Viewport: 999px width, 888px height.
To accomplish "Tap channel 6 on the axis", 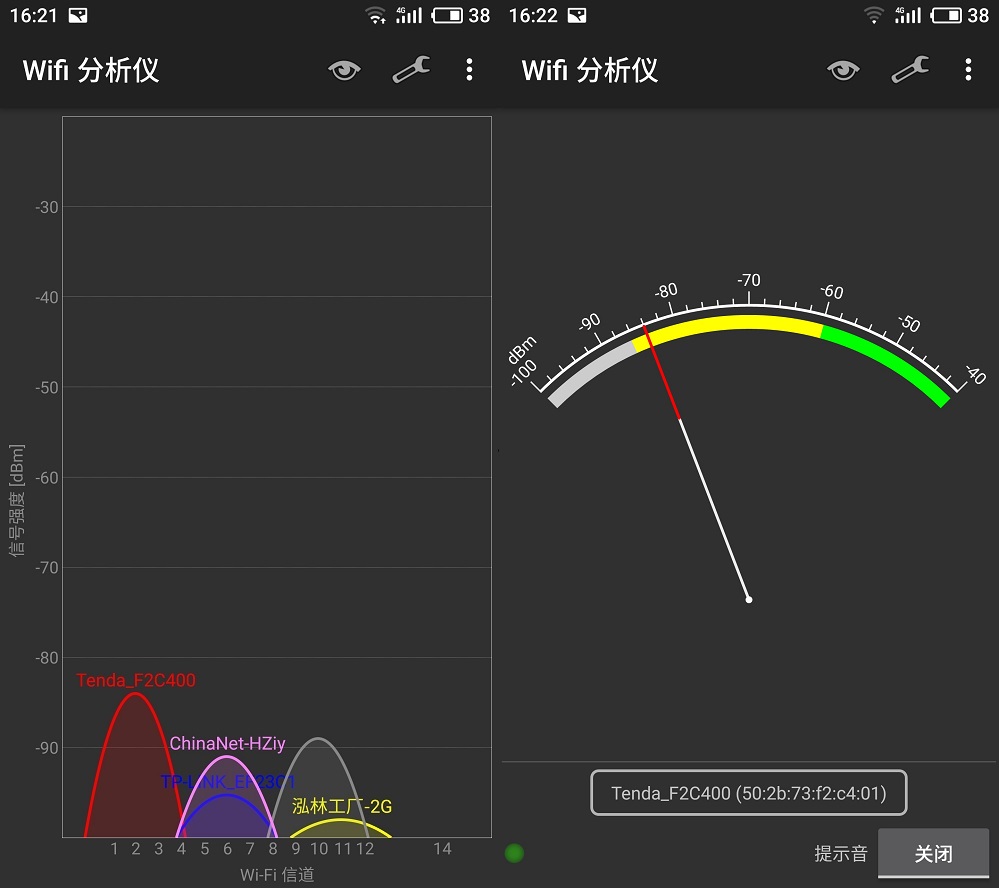I will tap(227, 849).
